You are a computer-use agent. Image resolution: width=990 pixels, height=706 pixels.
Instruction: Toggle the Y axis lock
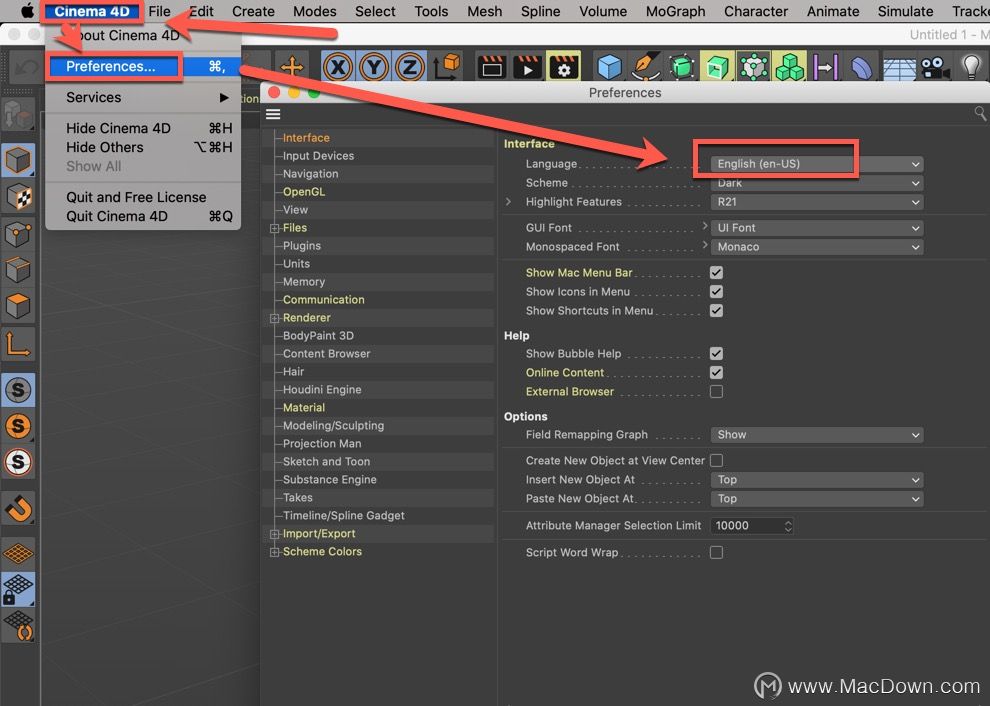click(374, 66)
